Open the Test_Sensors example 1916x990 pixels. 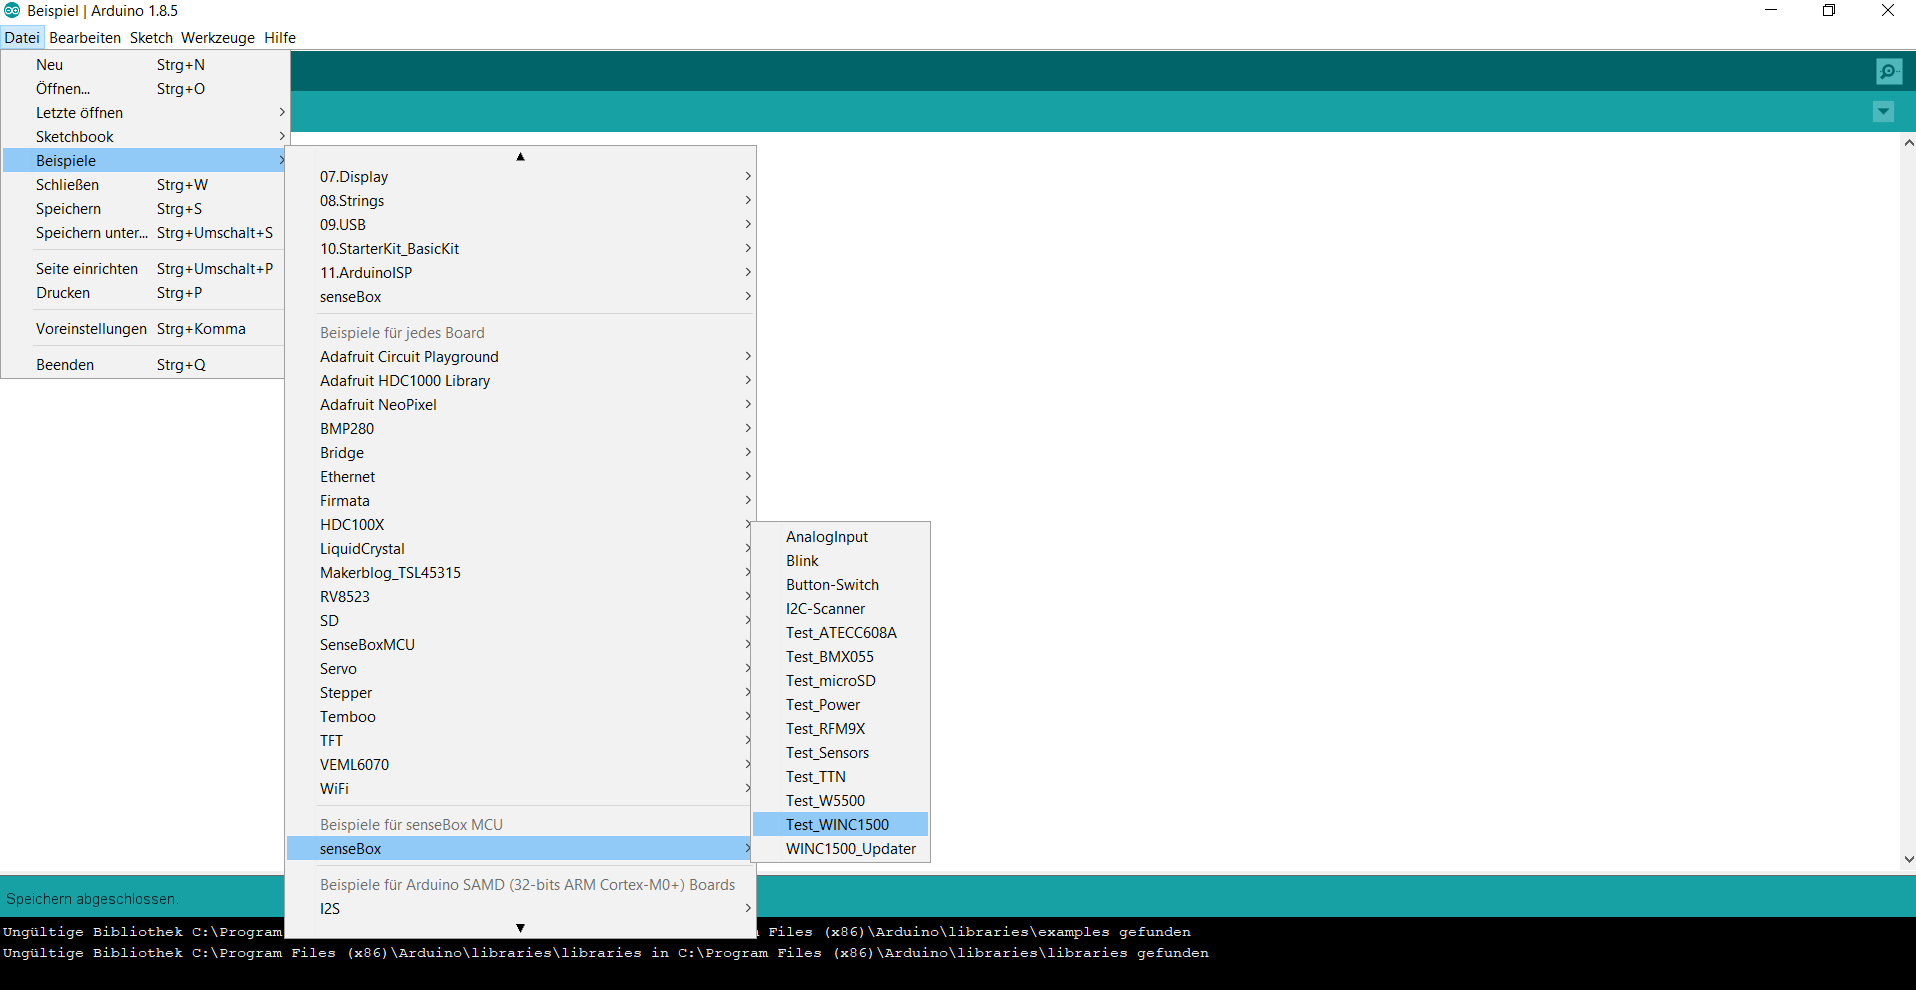(841, 753)
